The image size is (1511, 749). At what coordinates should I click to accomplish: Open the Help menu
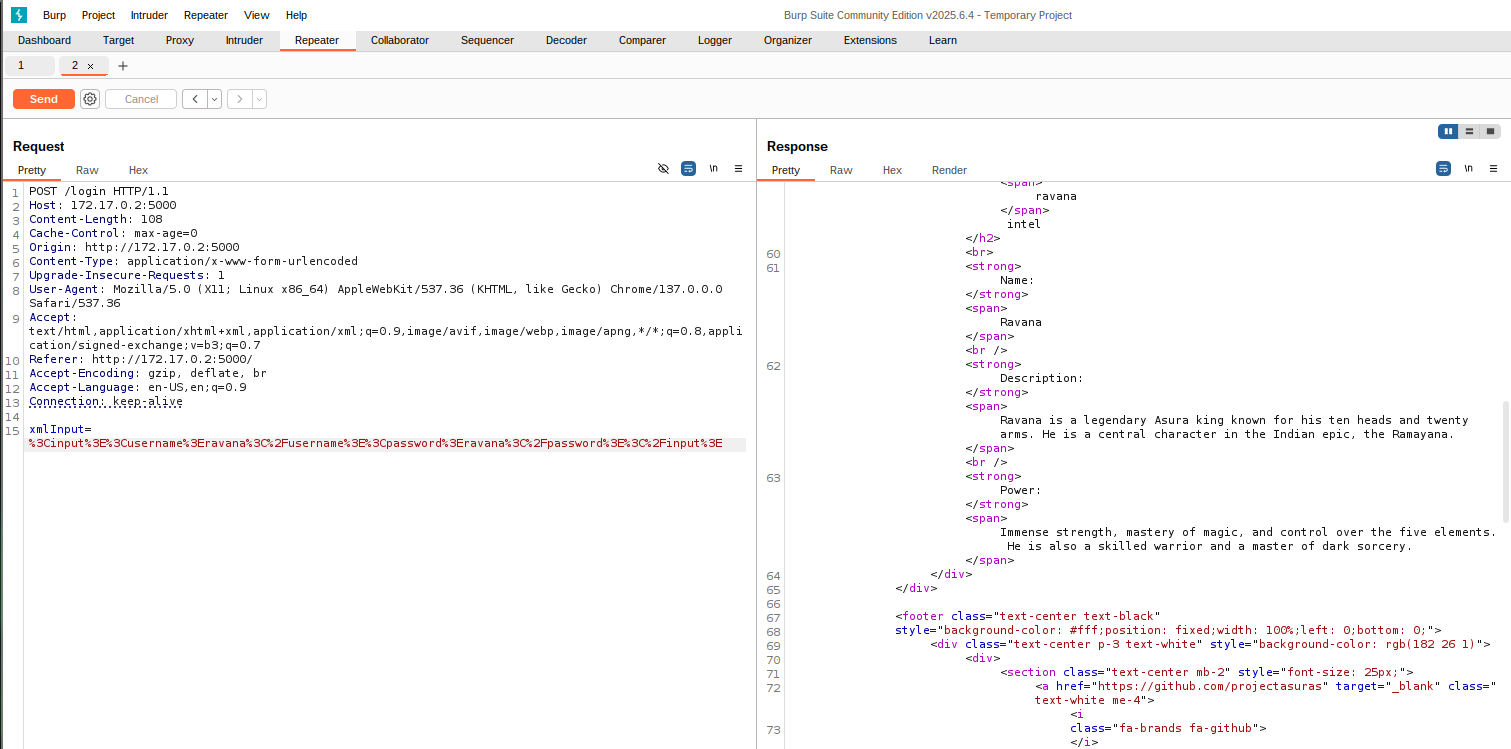[297, 15]
